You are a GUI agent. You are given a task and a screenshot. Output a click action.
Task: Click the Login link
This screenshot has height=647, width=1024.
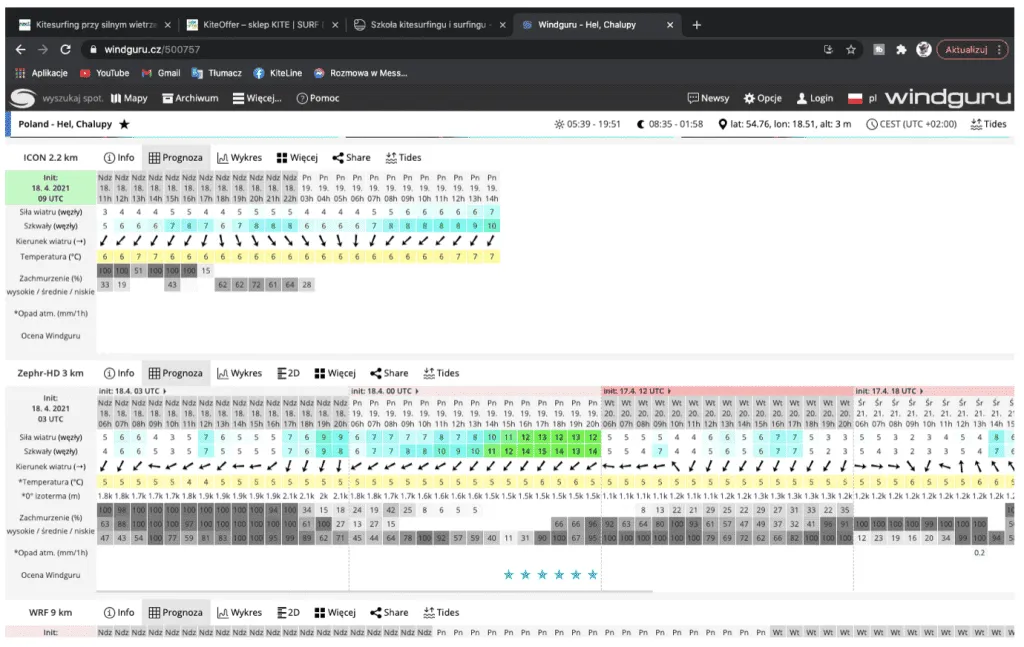814,98
